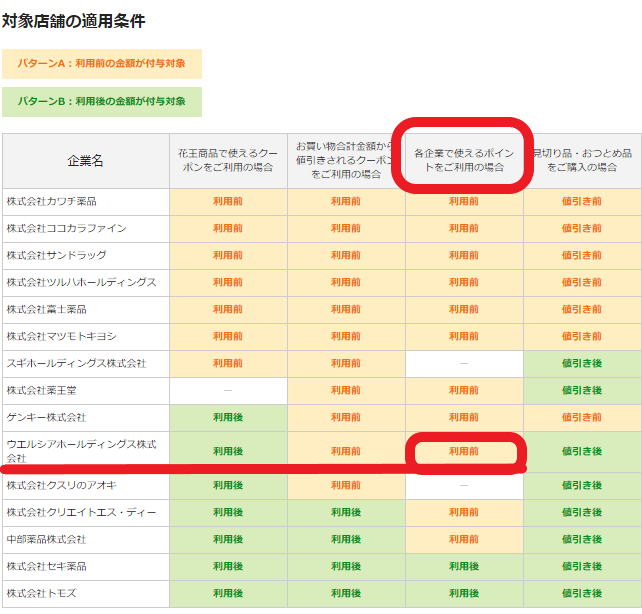Viewport: 642px width, 614px height.
Task: Click サンドラッグ row's 花王クーポン 利用前 cell
Action: click(x=228, y=255)
